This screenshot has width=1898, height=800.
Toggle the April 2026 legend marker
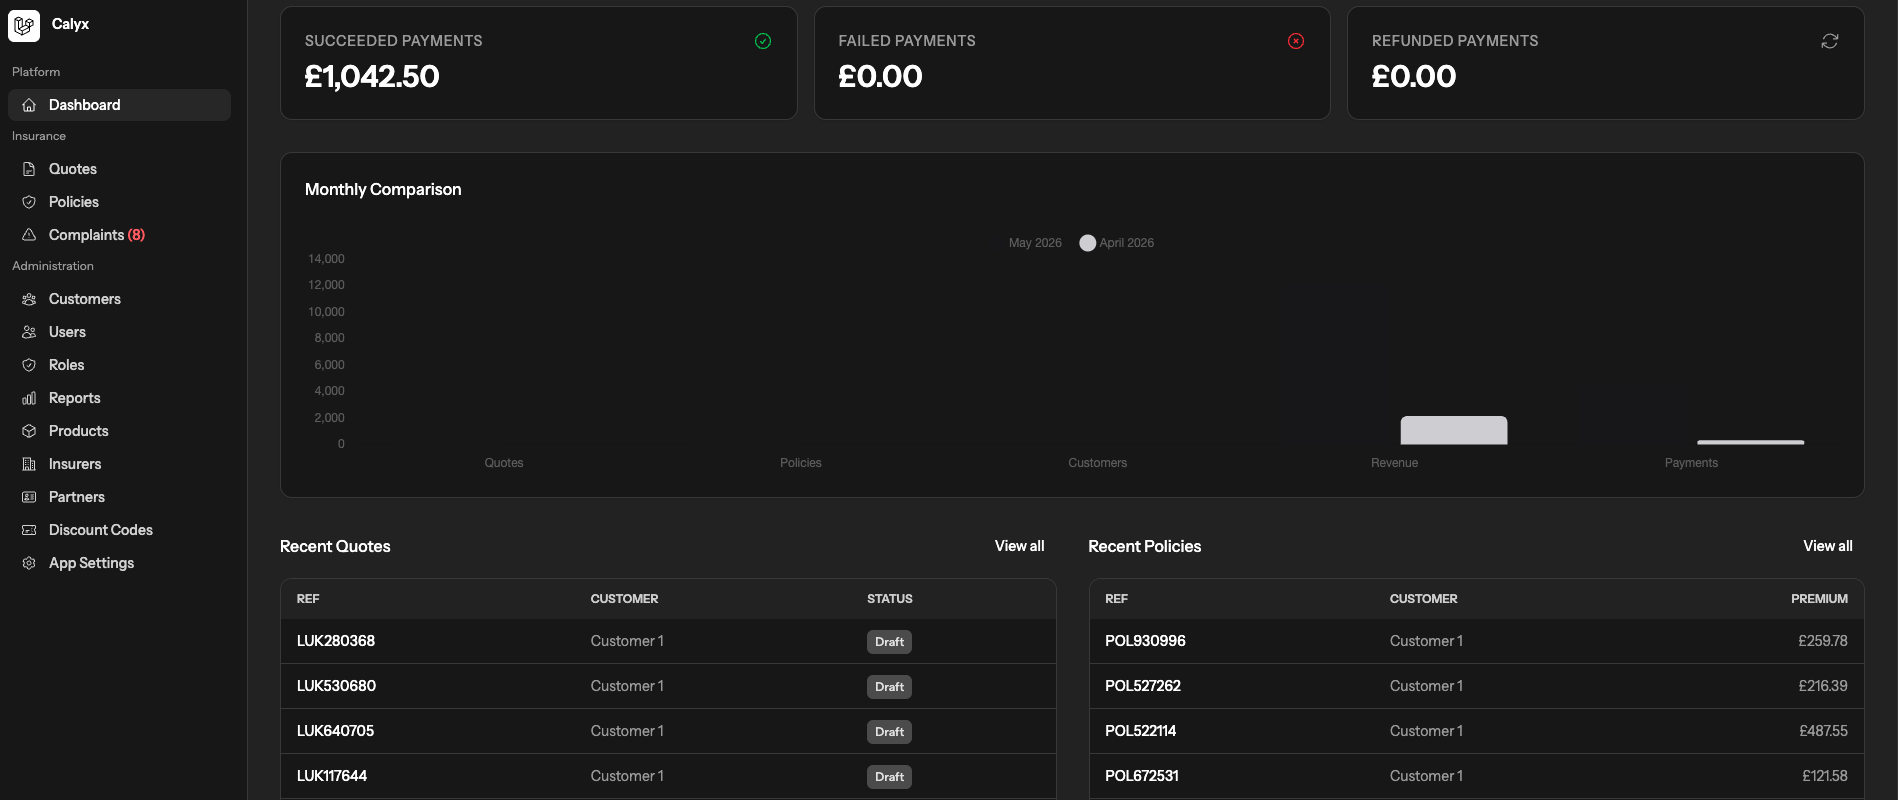pyautogui.click(x=1088, y=243)
